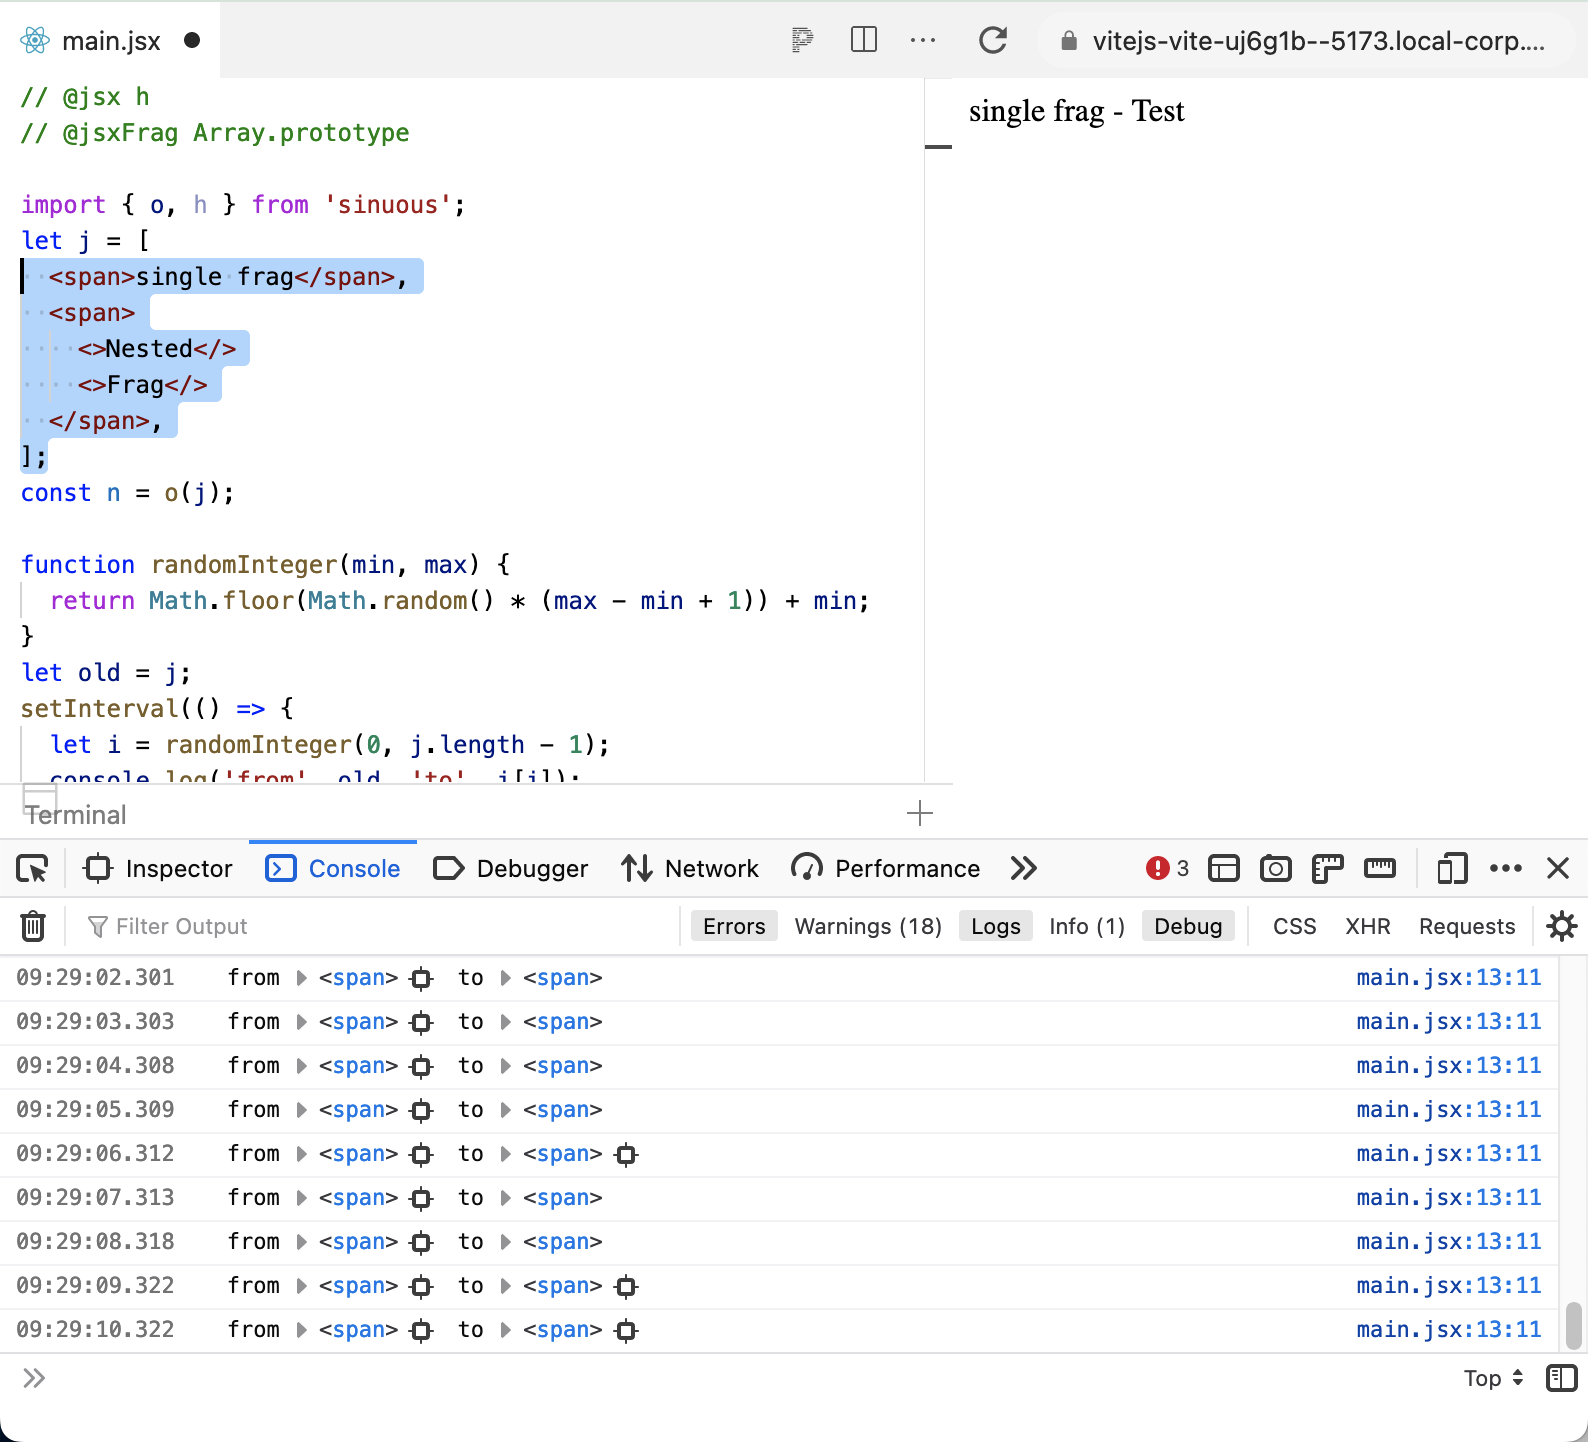The height and width of the screenshot is (1442, 1588).
Task: Click the lock icon in preview URL
Action: (x=1069, y=41)
